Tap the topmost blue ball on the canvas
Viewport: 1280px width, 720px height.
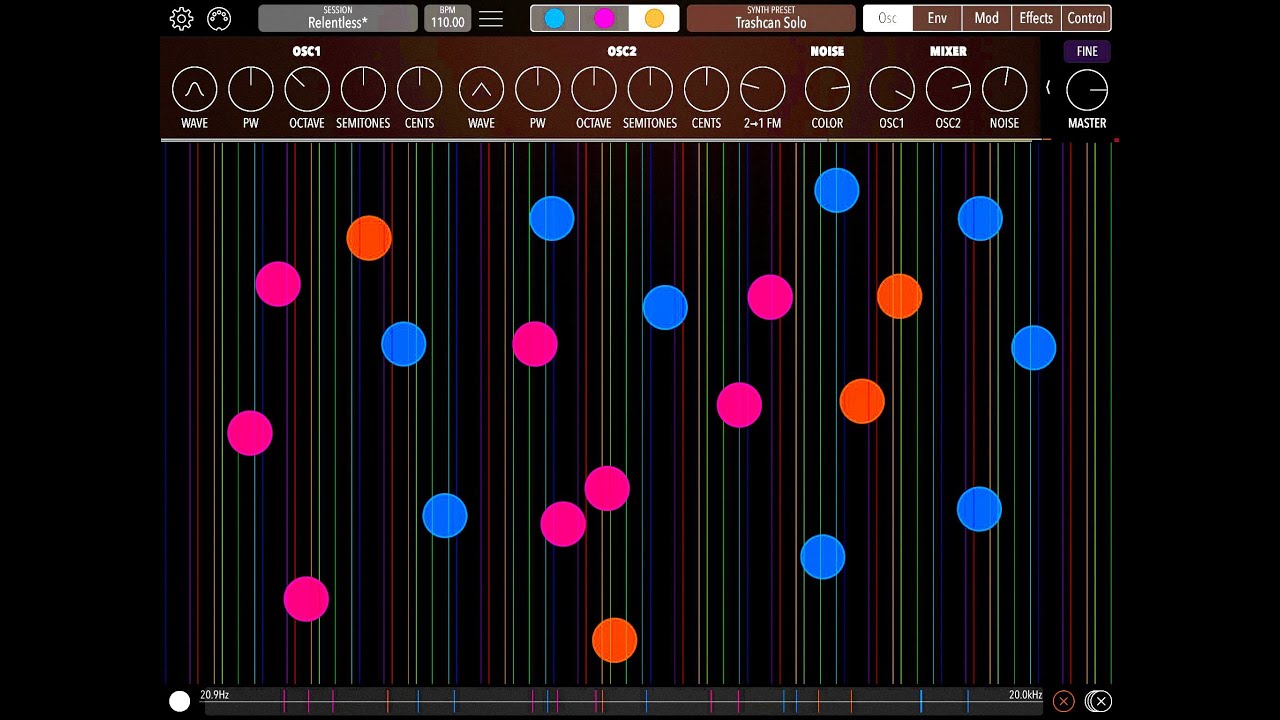click(837, 190)
